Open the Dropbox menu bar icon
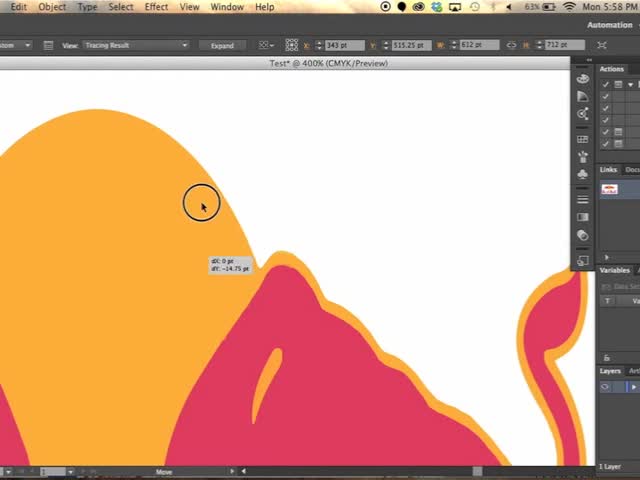The width and height of the screenshot is (640, 480). click(436, 7)
